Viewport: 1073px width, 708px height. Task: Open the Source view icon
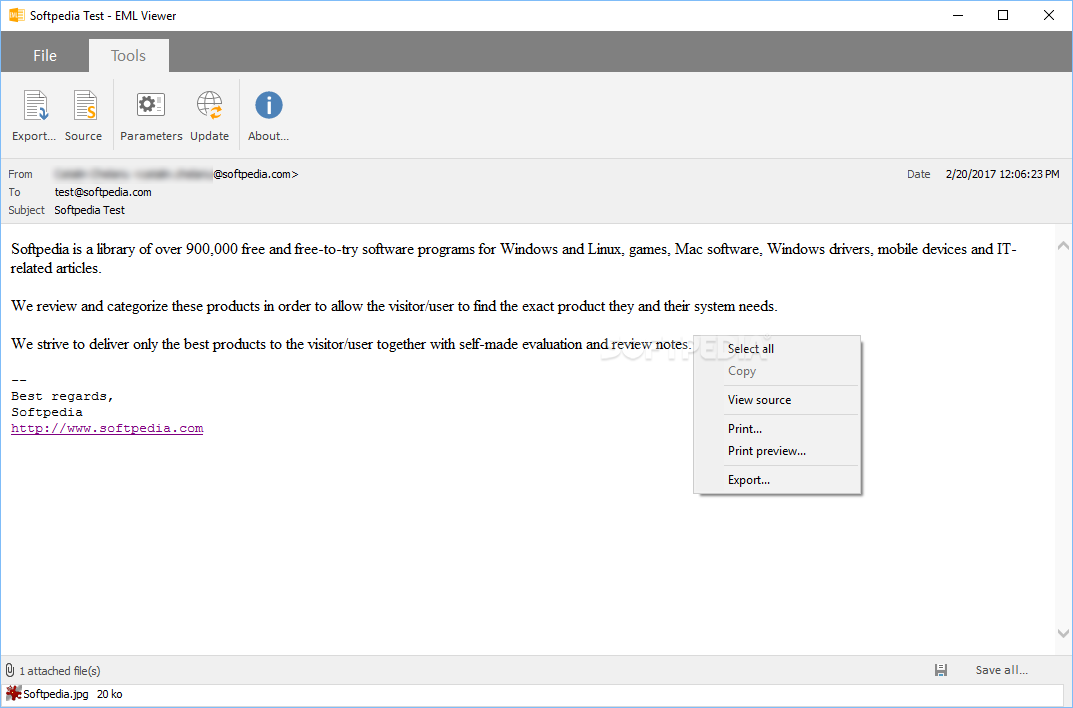pos(85,106)
